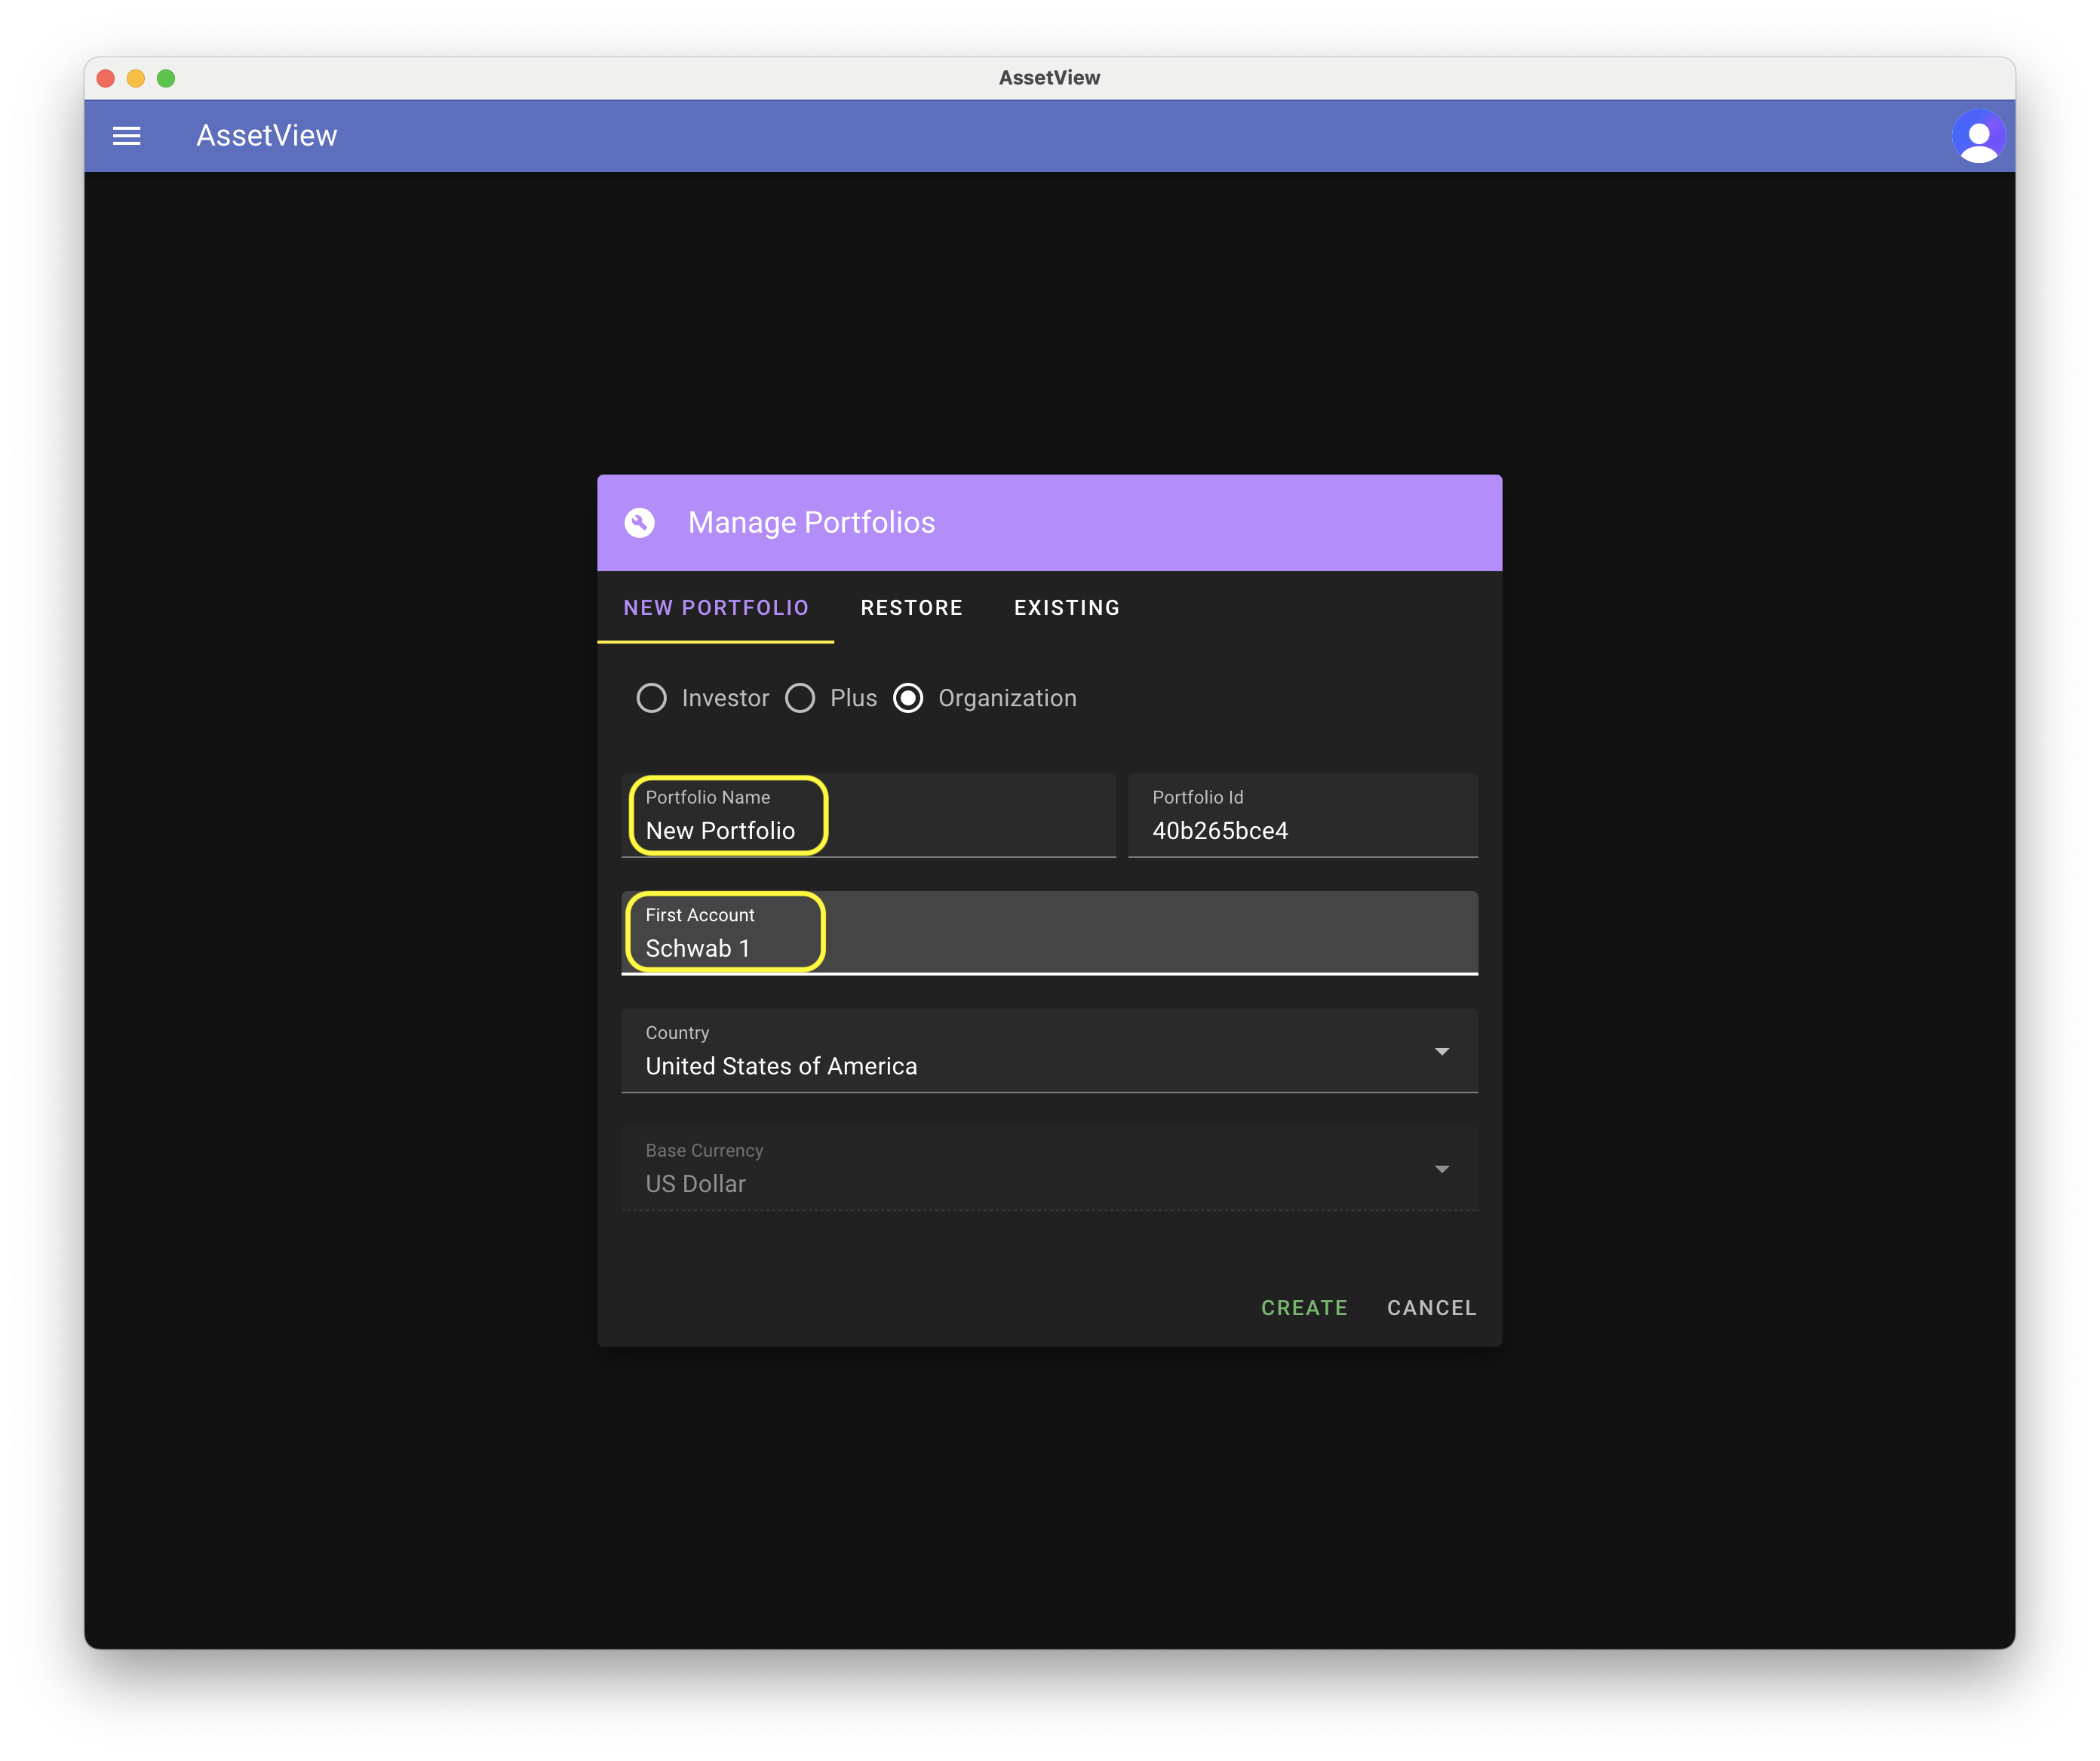
Task: Close the window with red button
Action: coord(106,78)
